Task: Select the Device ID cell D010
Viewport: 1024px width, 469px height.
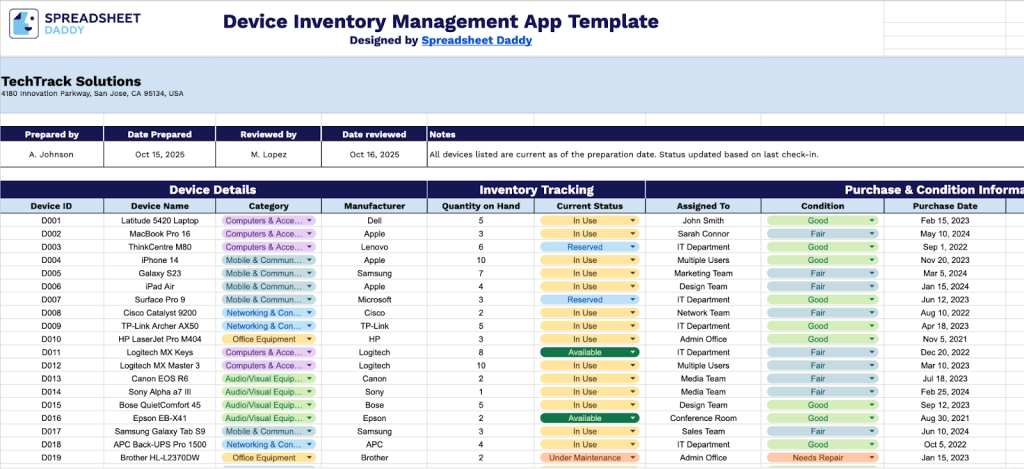Action: [51, 339]
